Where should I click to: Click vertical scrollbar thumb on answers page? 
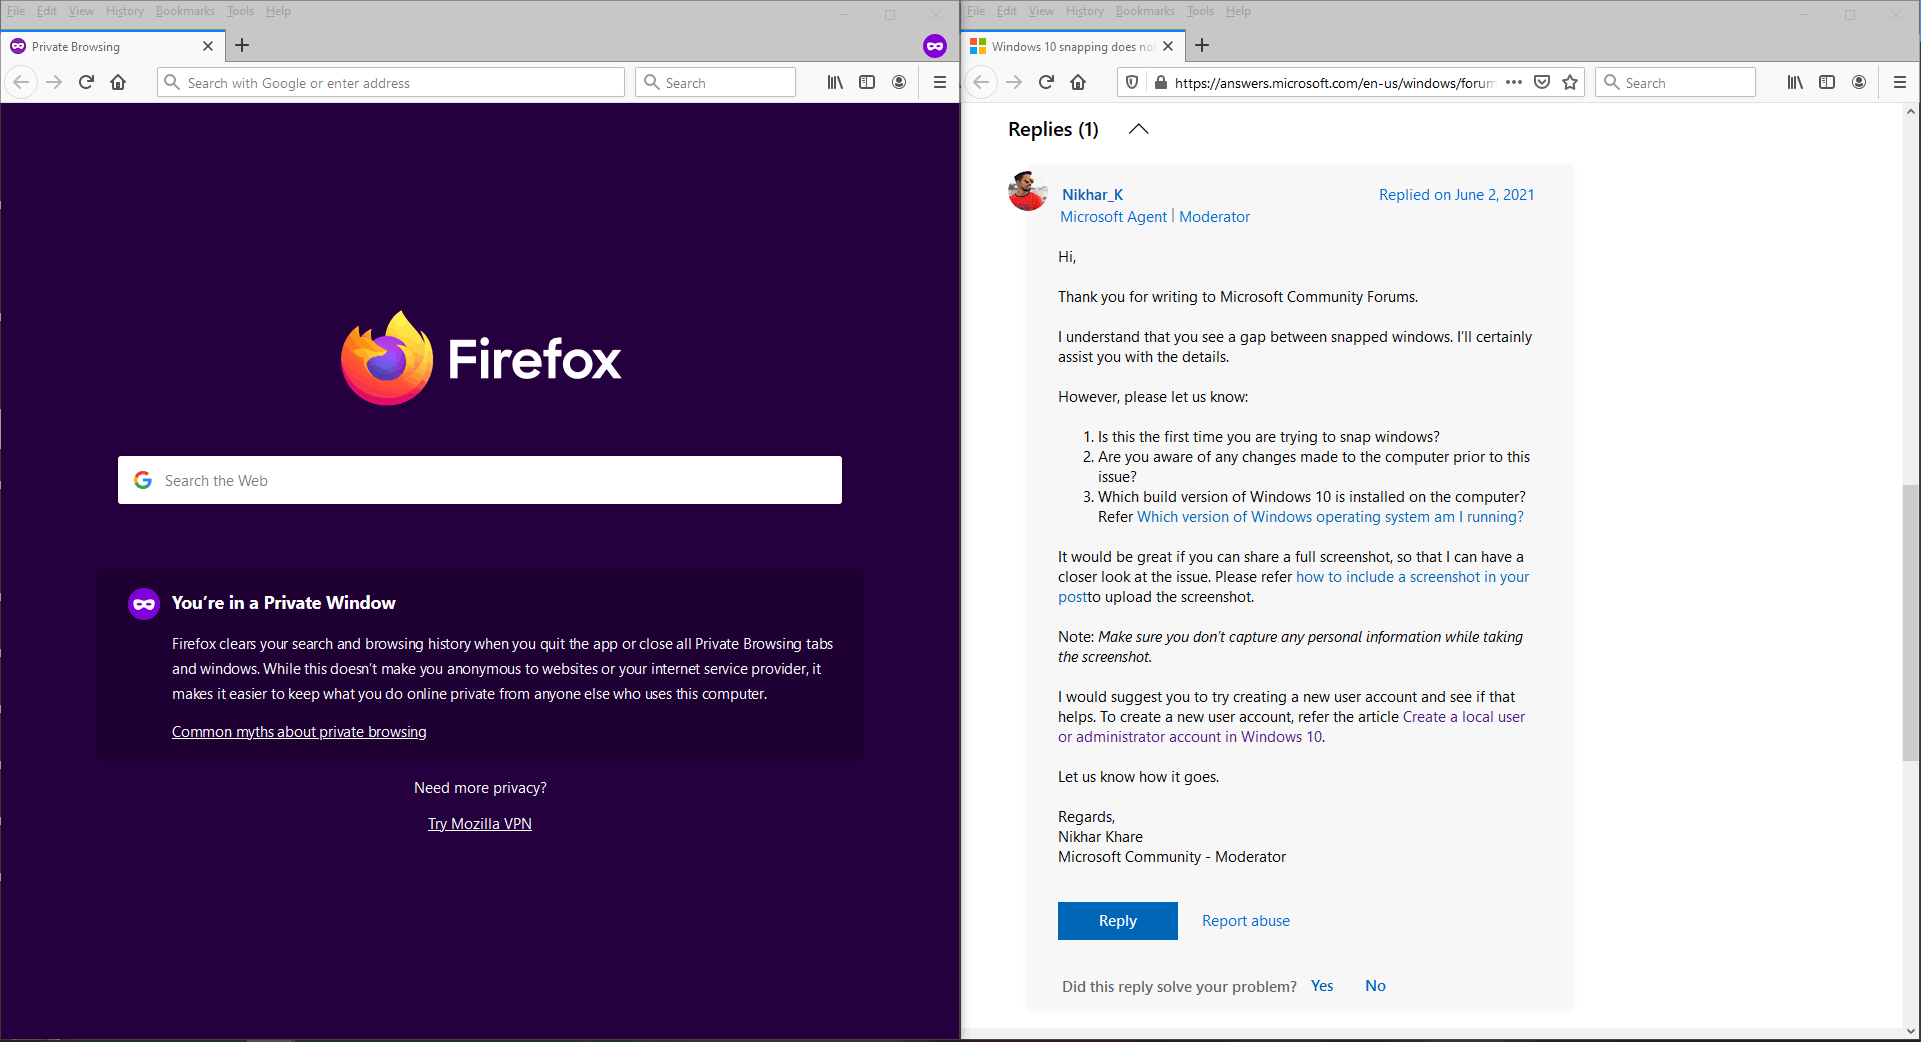(x=1910, y=622)
